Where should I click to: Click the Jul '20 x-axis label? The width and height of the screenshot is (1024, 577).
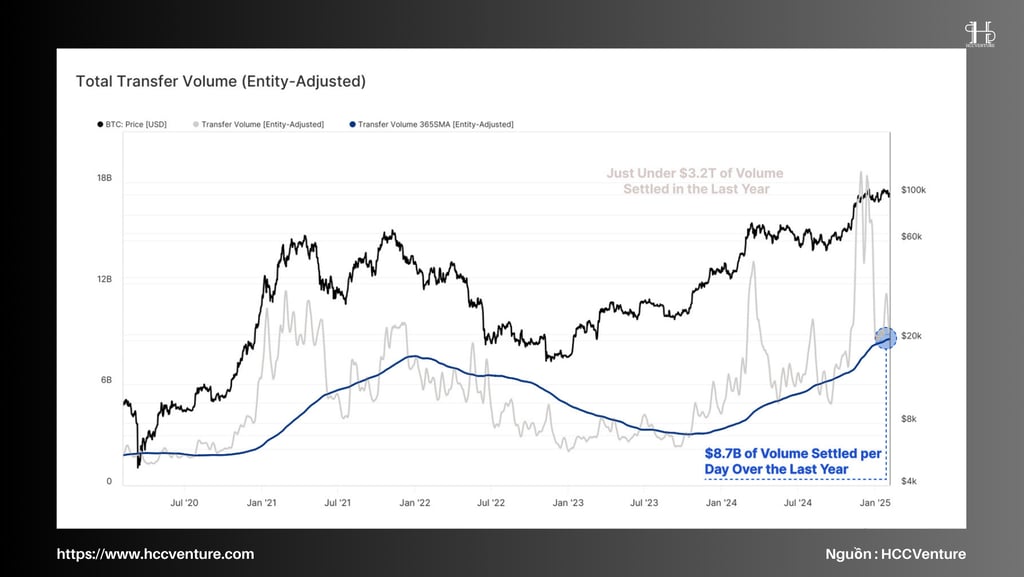(x=184, y=503)
